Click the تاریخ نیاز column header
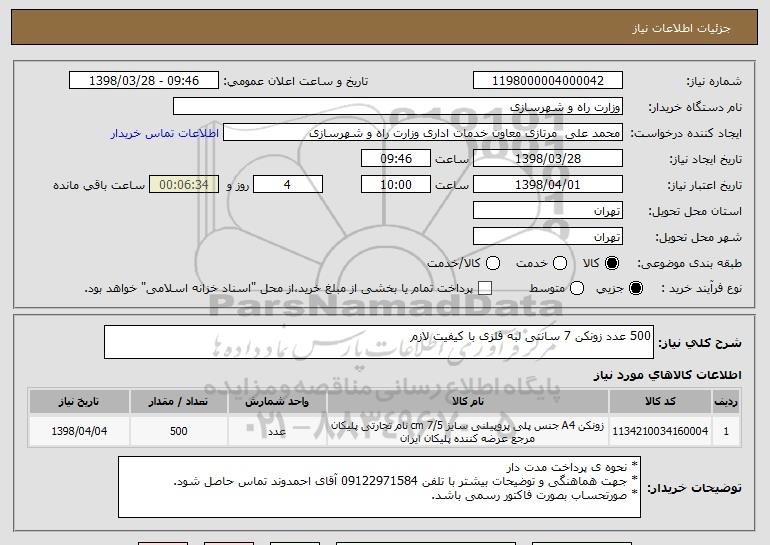Viewport: 770px width, 545px height. tap(79, 402)
